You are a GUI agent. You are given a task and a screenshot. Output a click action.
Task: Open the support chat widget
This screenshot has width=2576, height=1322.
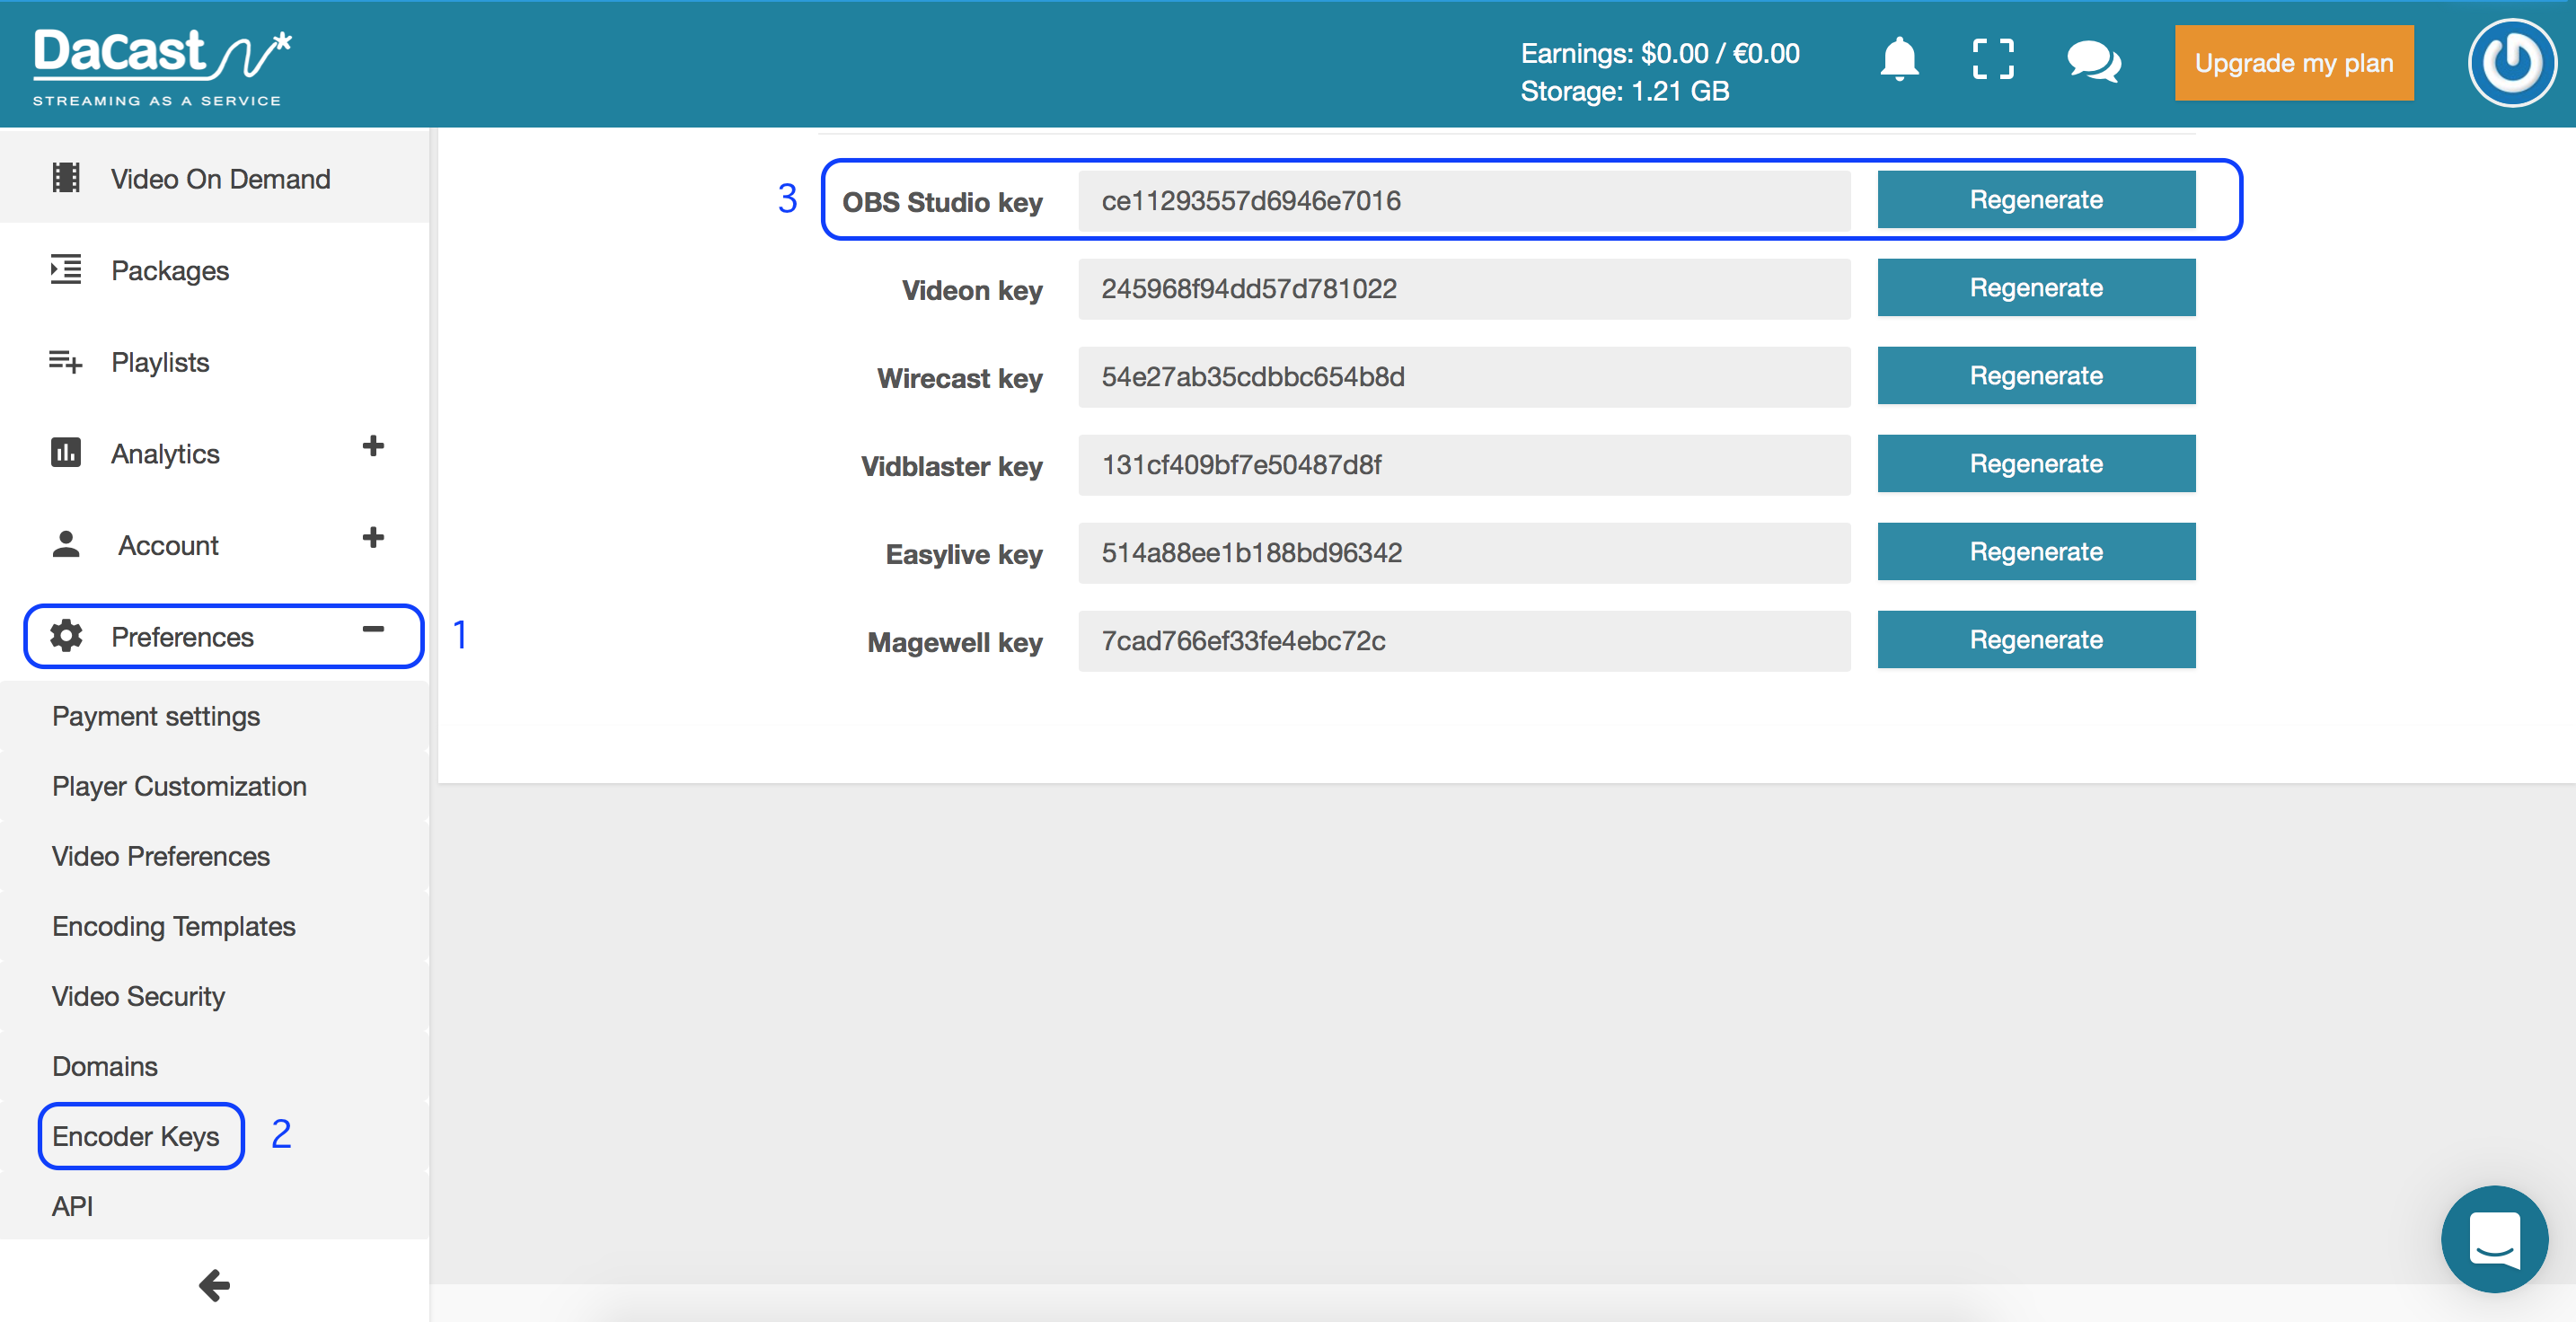(2494, 1239)
